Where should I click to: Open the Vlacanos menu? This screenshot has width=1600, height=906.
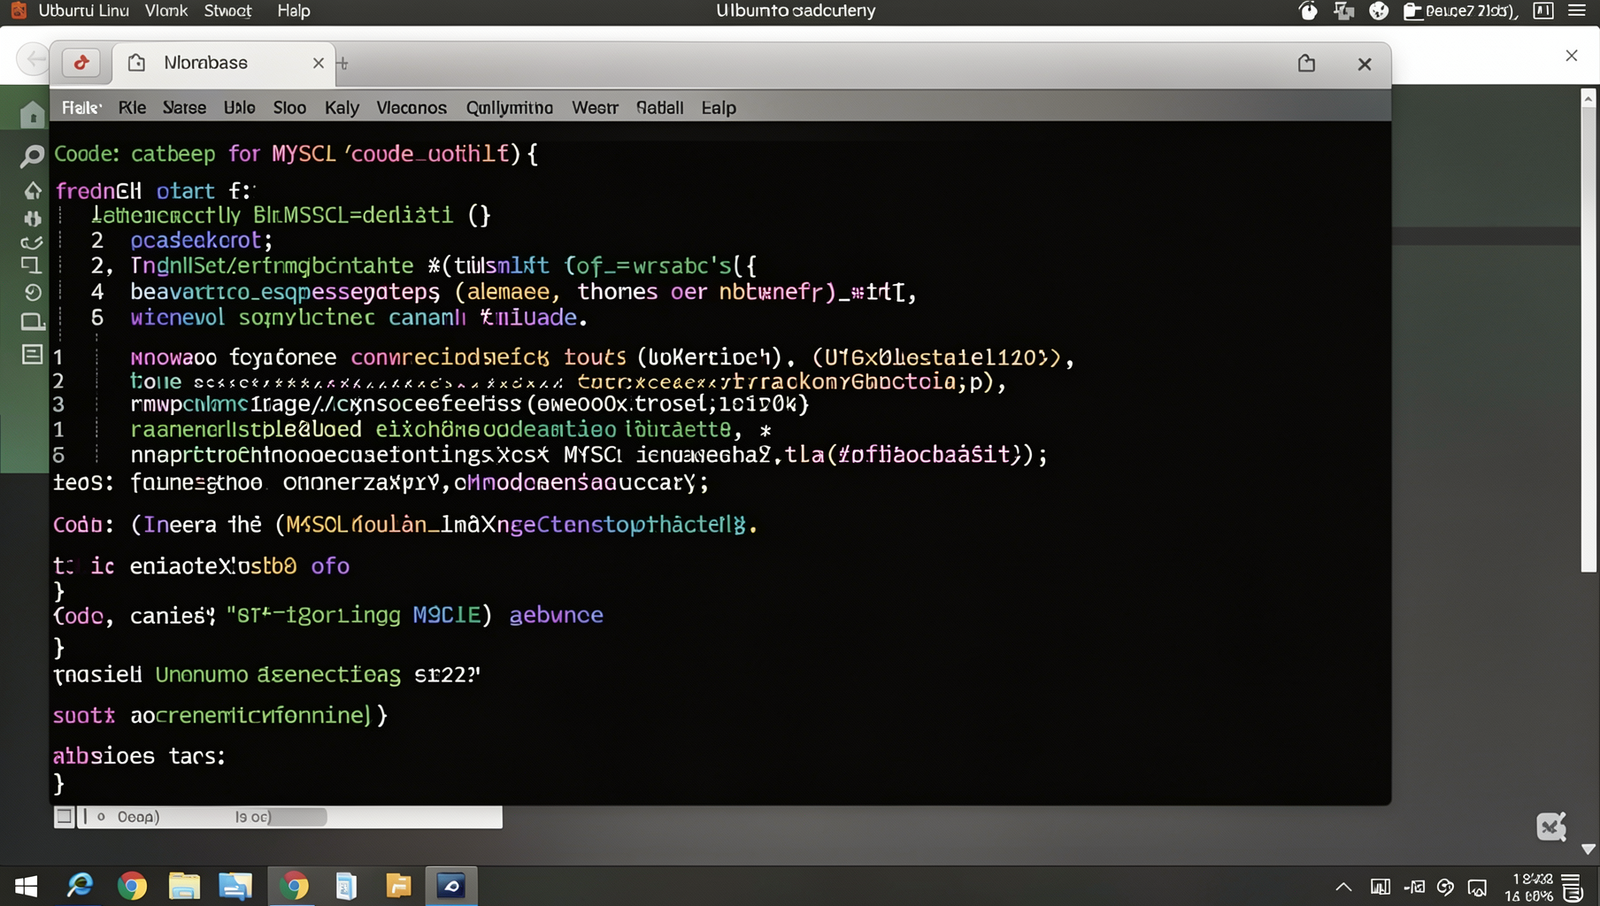[x=411, y=108]
